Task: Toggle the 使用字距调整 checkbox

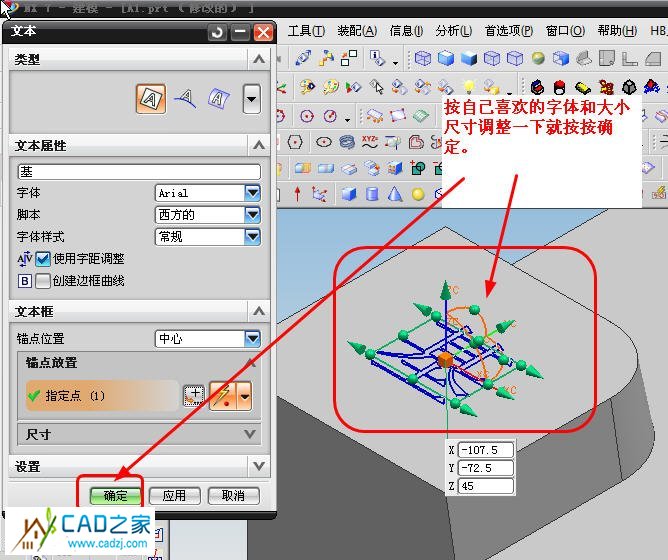Action: pos(43,259)
